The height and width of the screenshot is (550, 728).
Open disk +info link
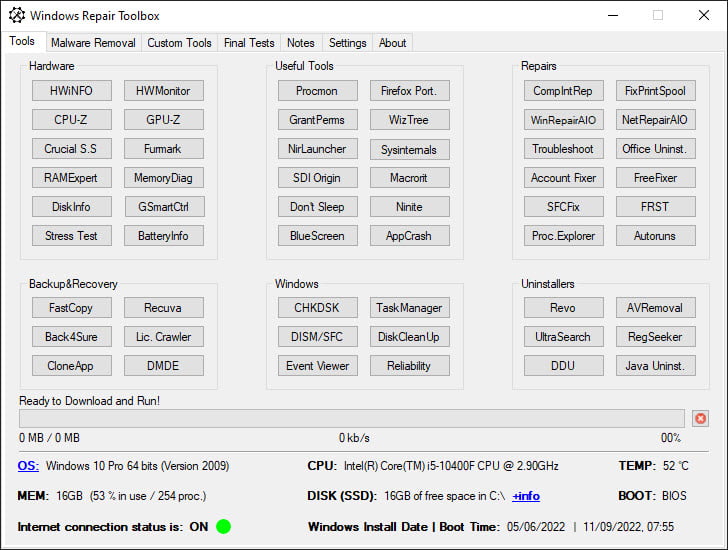[x=526, y=496]
